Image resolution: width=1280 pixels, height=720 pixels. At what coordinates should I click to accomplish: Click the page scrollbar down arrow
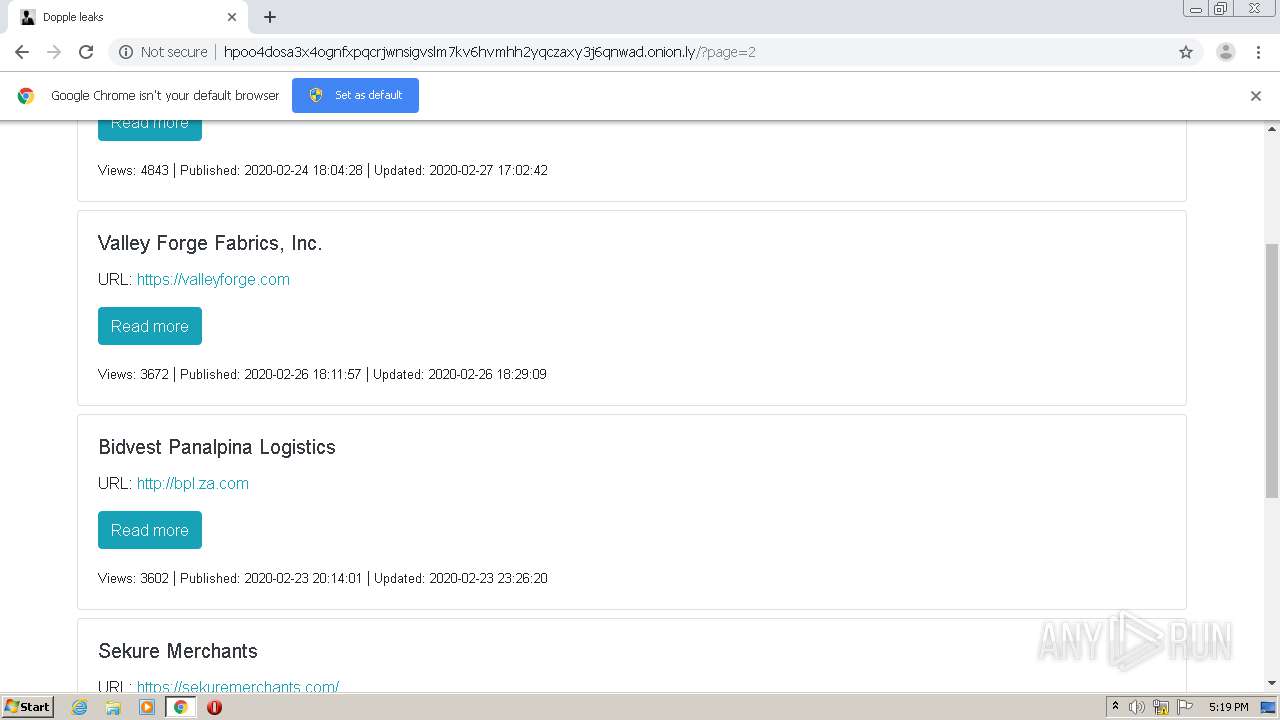1272,683
